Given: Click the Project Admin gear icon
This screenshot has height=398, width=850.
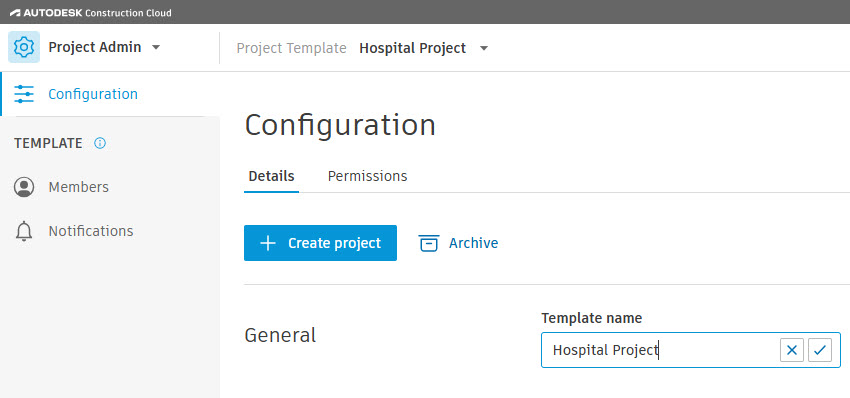Looking at the screenshot, I should pyautogui.click(x=24, y=47).
